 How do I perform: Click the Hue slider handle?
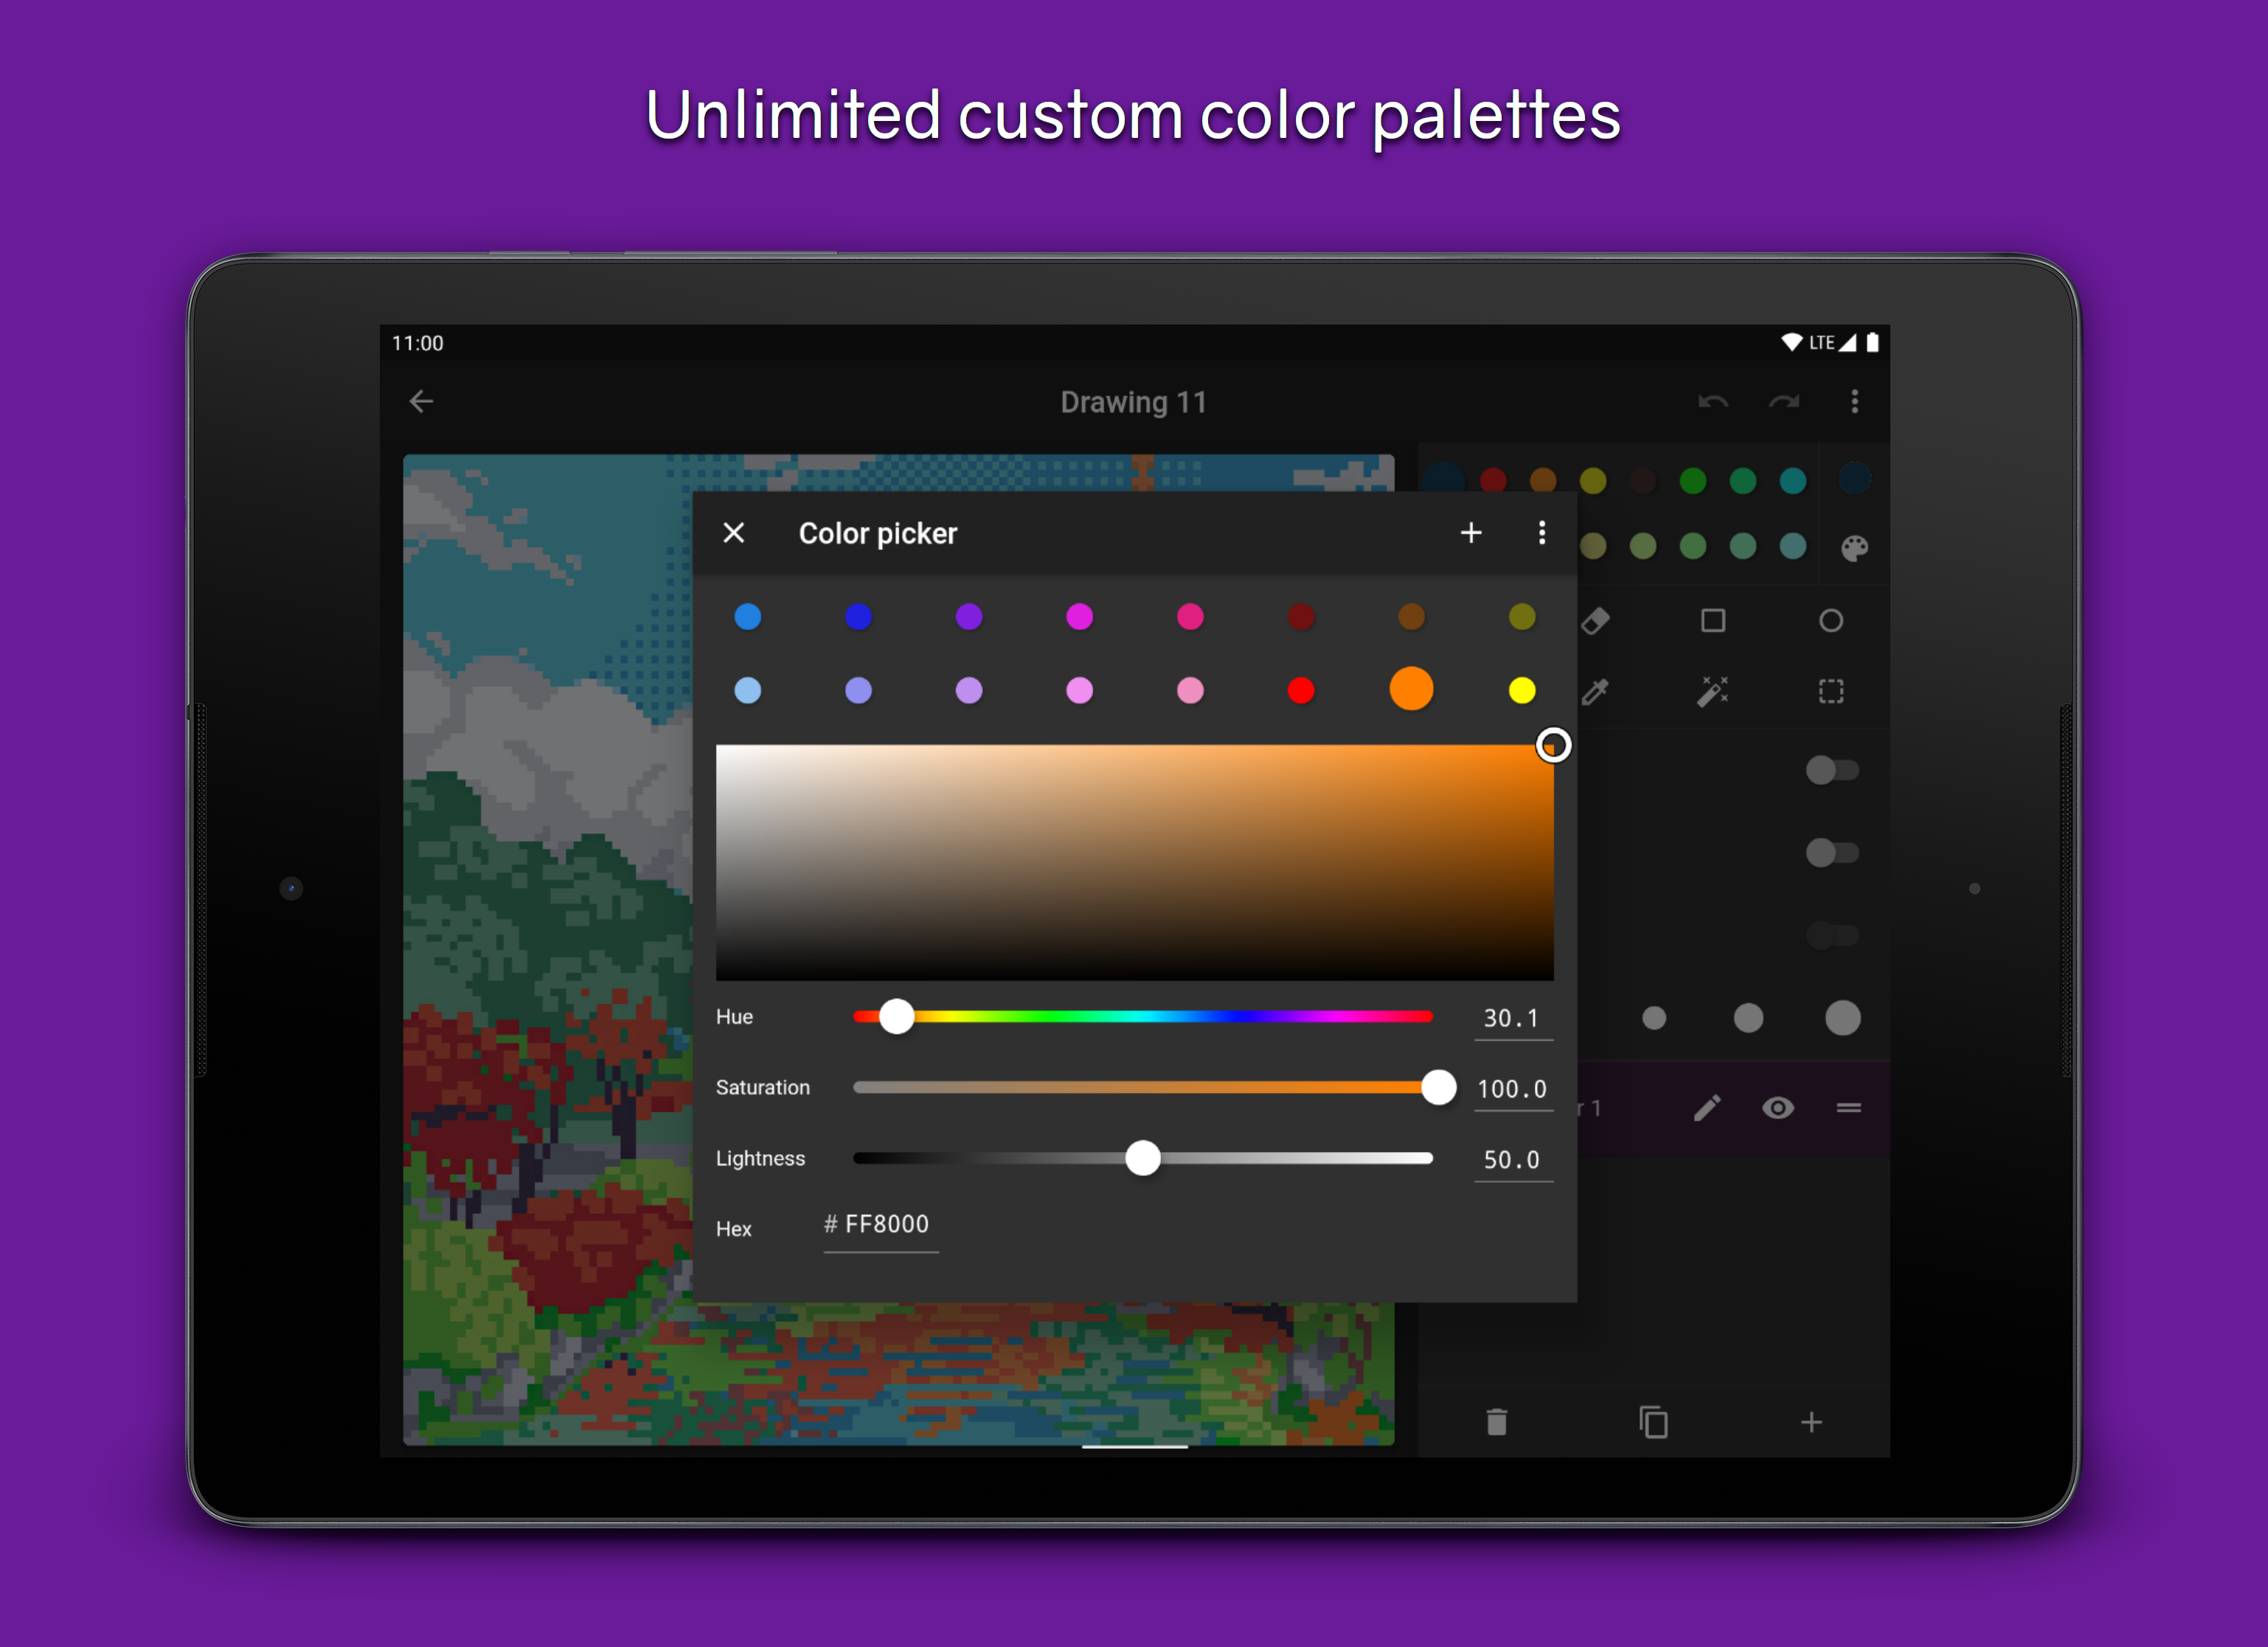click(896, 1017)
